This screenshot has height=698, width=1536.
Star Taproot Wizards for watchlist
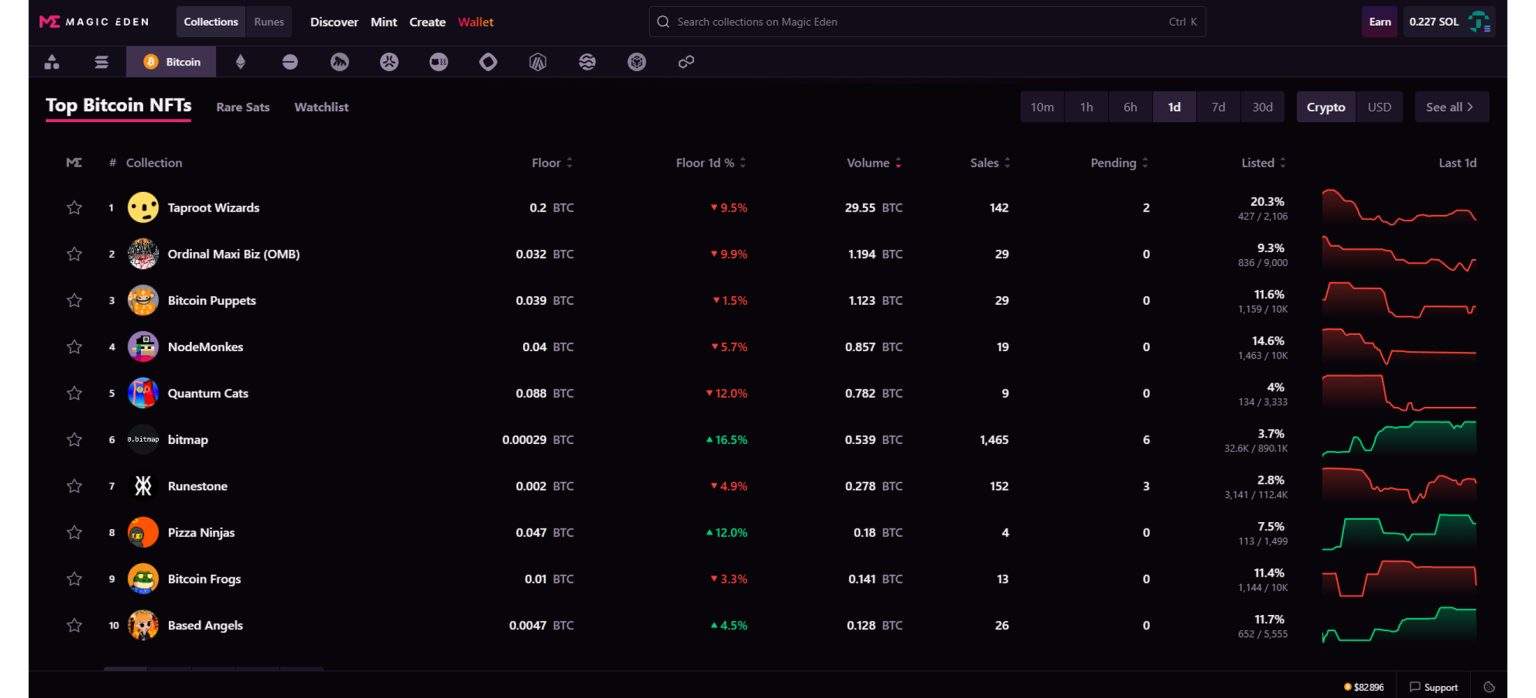(x=74, y=208)
